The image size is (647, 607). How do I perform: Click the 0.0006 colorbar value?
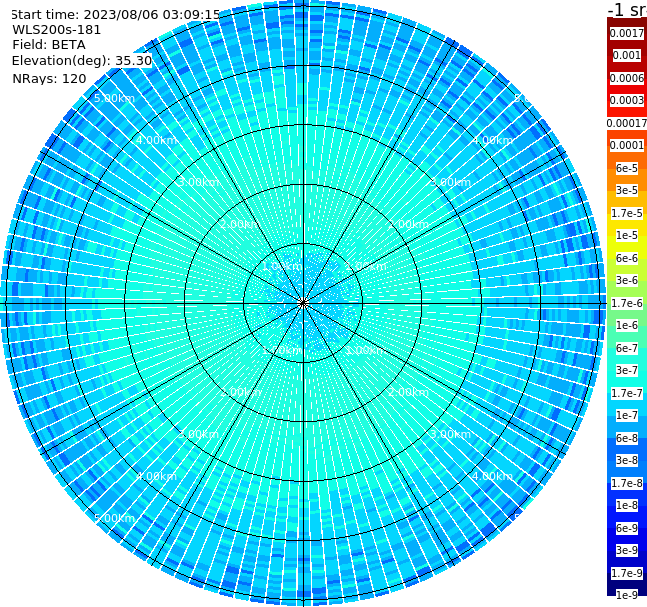[x=627, y=78]
